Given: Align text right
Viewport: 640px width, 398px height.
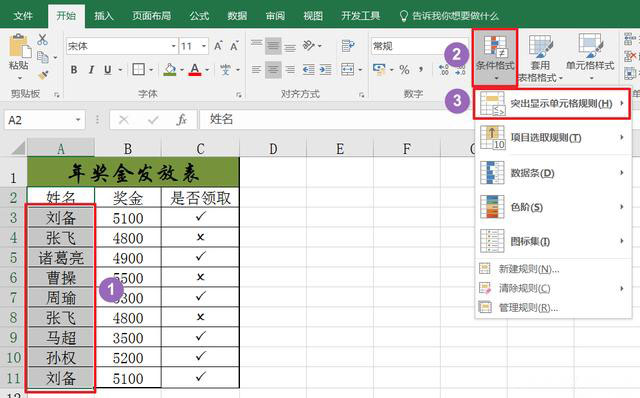Looking at the screenshot, I should (x=290, y=70).
